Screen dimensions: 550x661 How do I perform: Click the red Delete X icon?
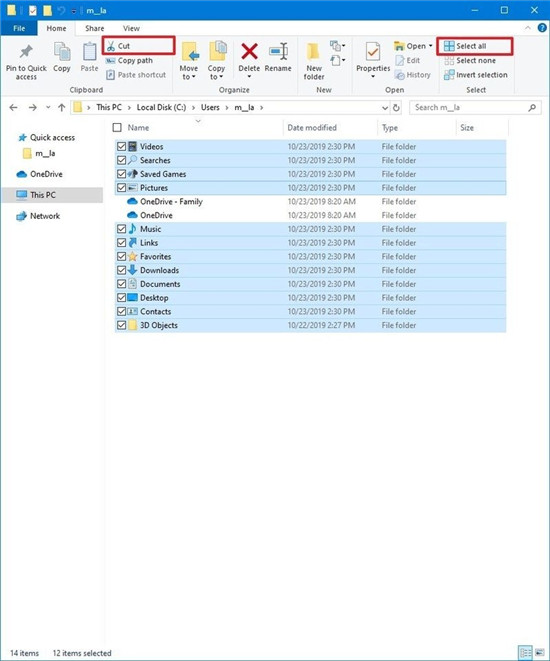(x=249, y=51)
